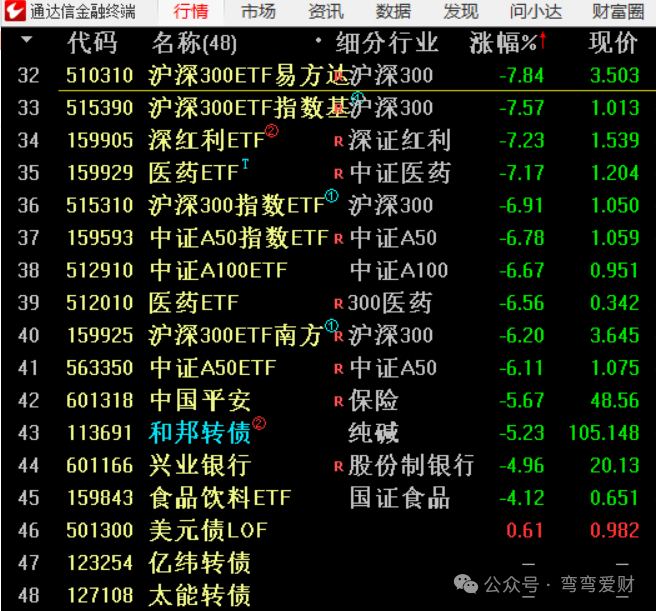Screen dimensions: 656x611
Task: Select 和邦转债 bond name
Action: click(200, 433)
